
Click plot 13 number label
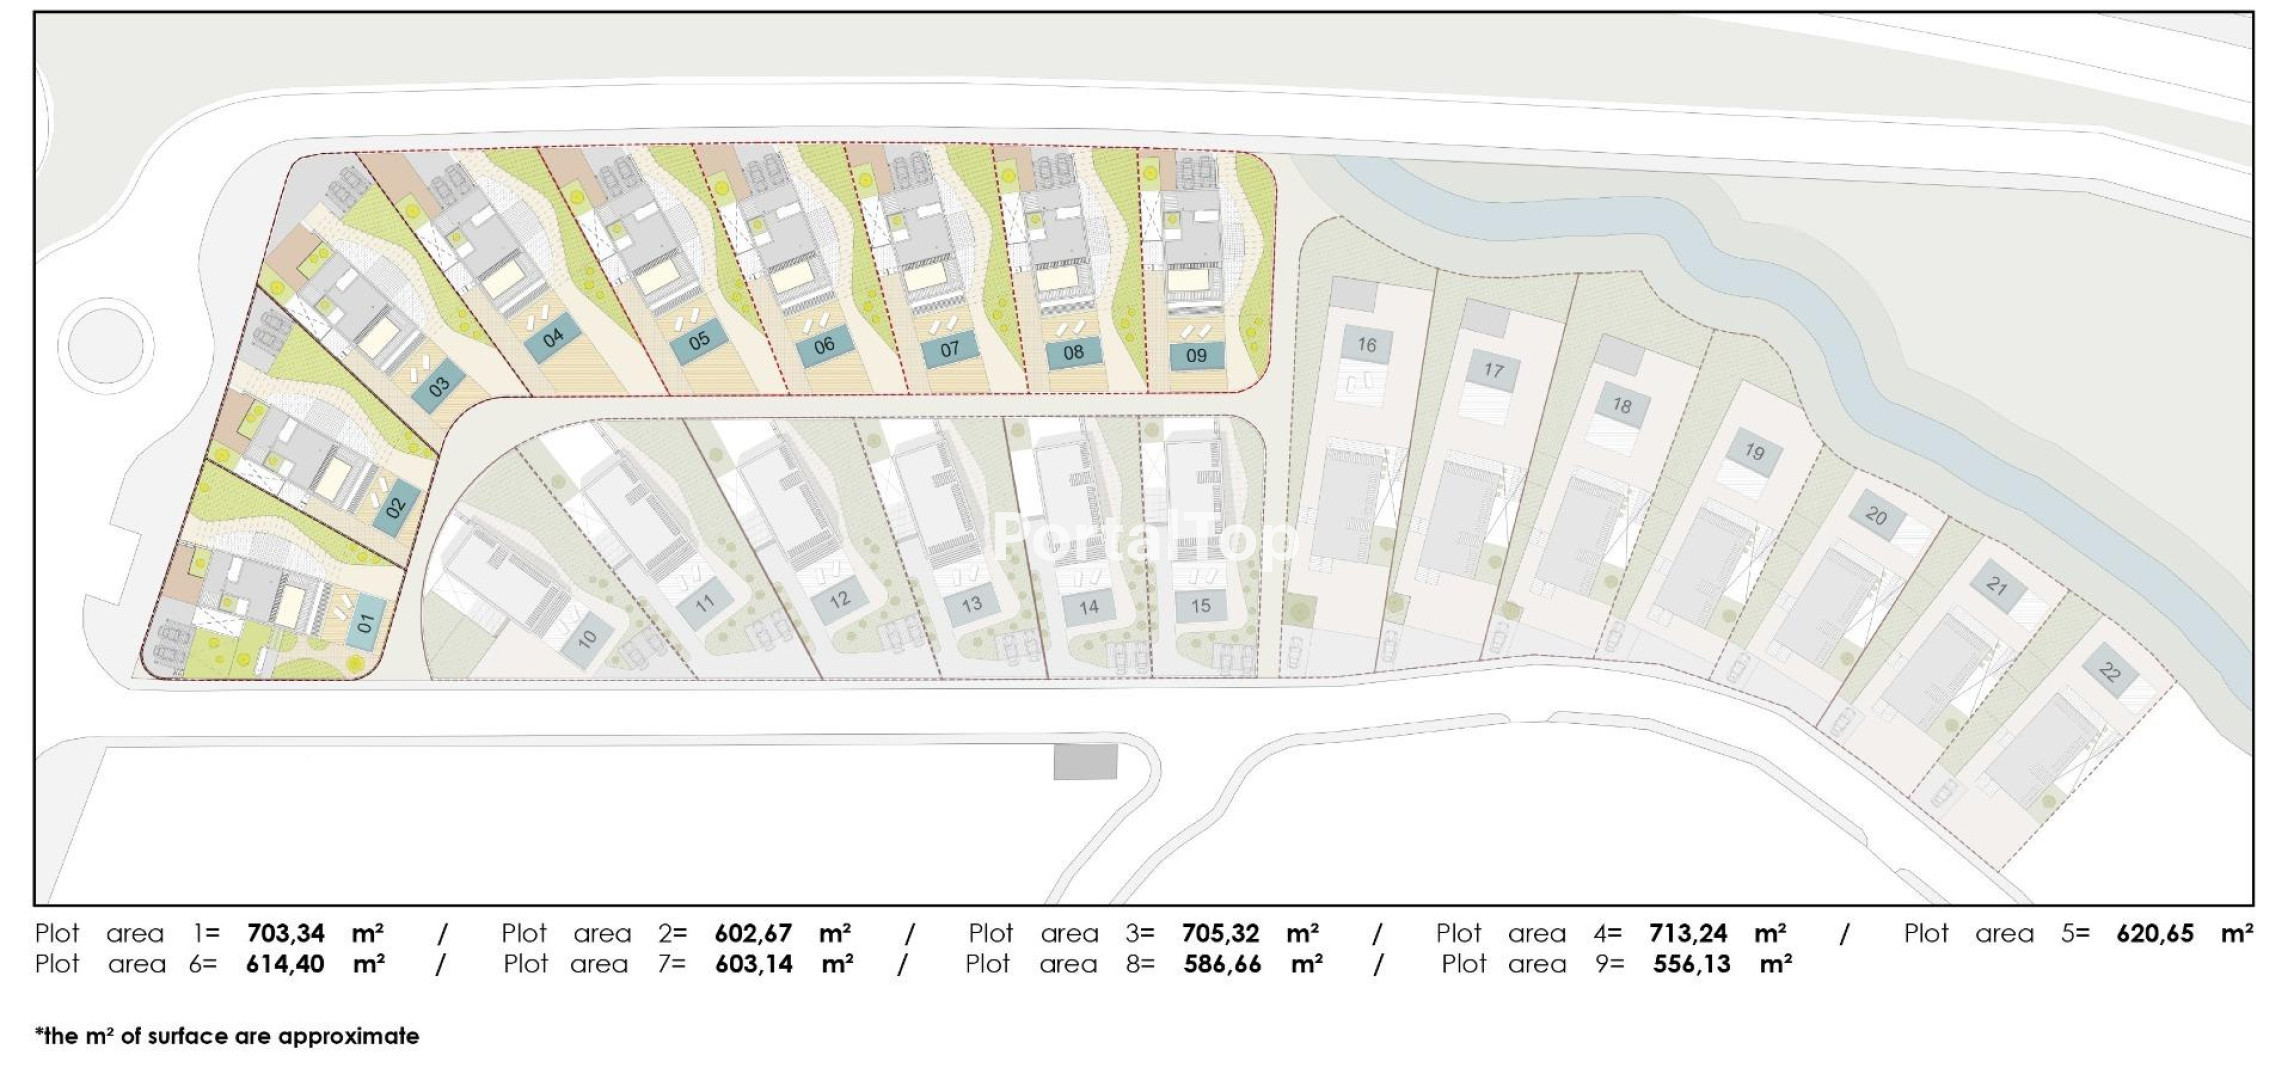click(x=971, y=604)
